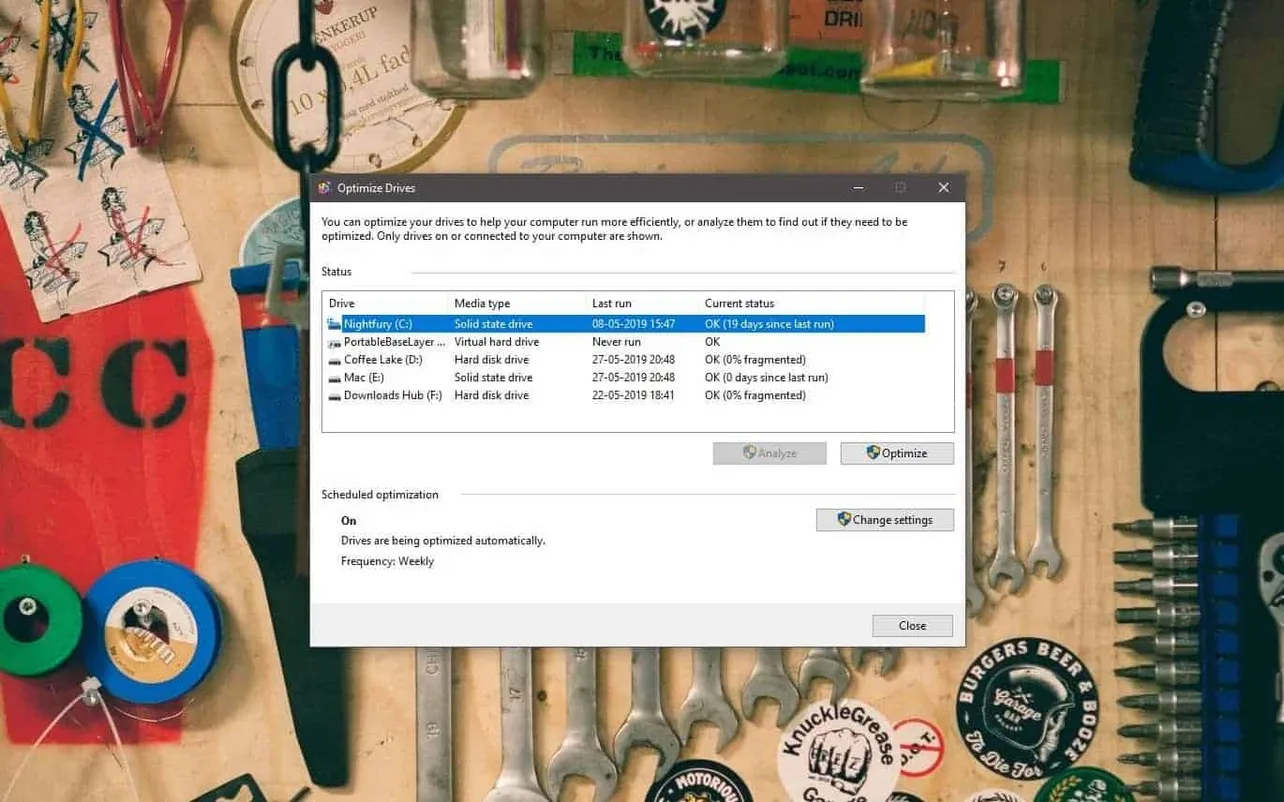Click the Optimize Drives title bar icon

tap(325, 187)
